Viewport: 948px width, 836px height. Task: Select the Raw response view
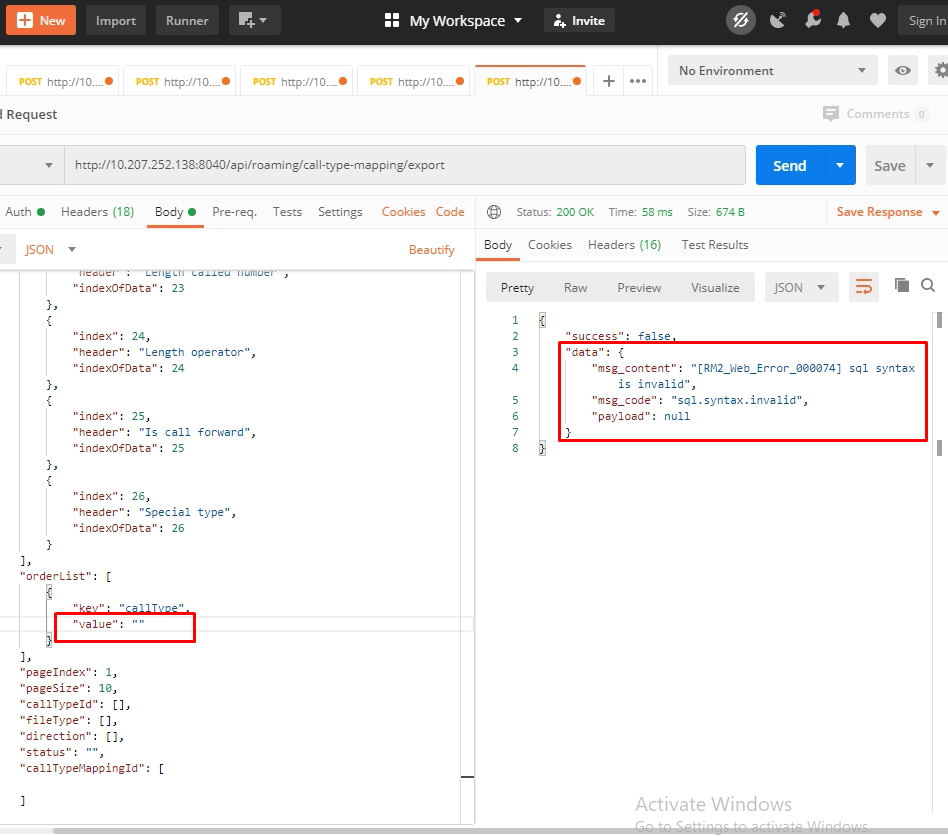tap(575, 288)
